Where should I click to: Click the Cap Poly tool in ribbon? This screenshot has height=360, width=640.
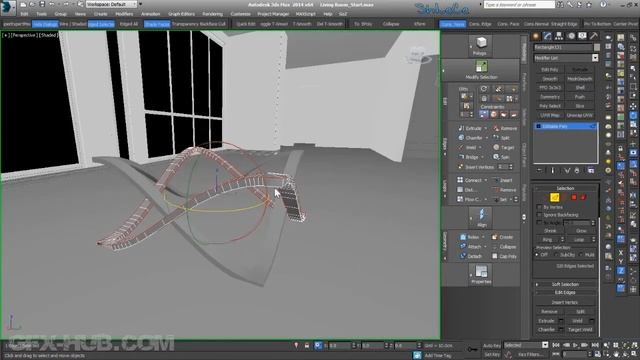pyautogui.click(x=504, y=256)
